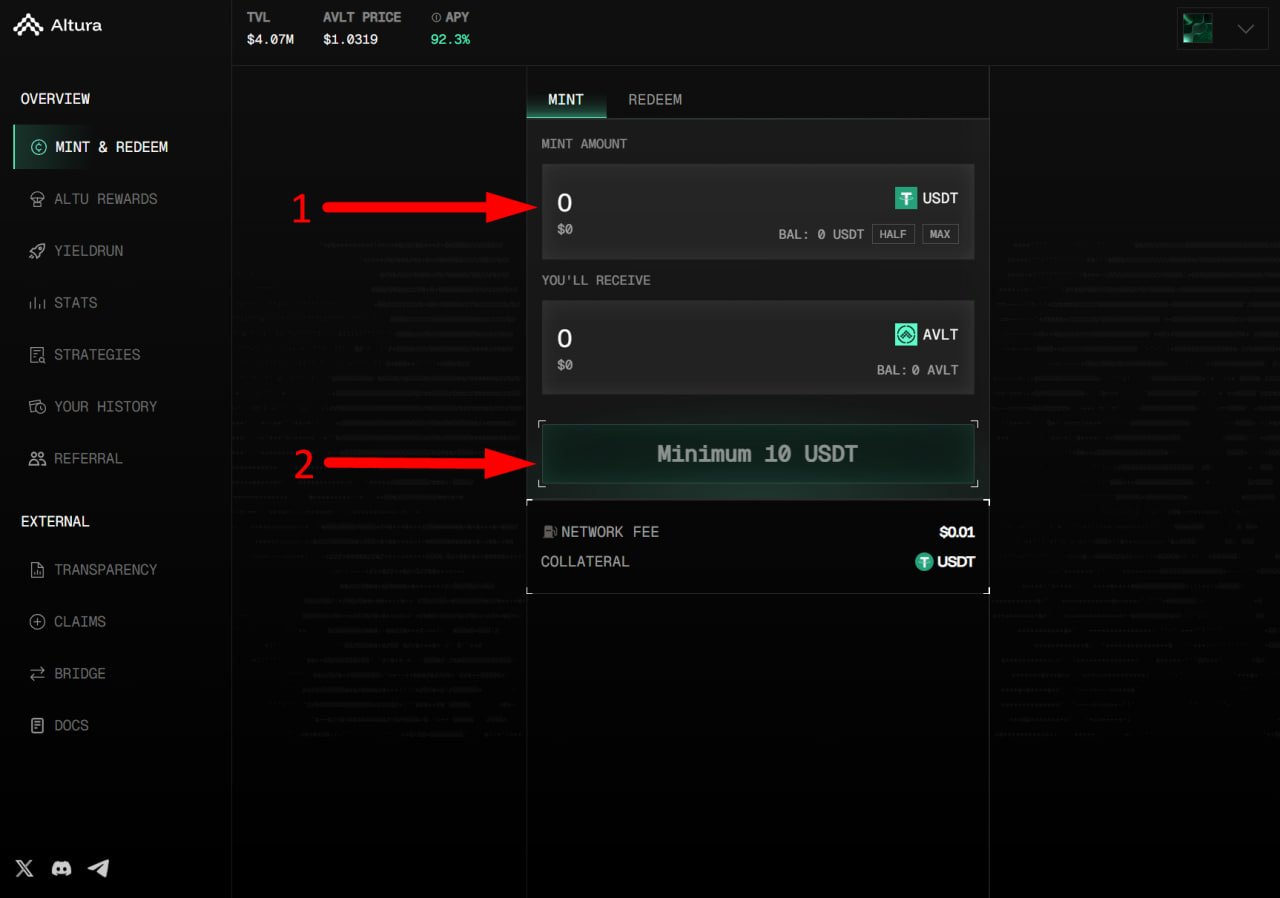1280x898 pixels.
Task: Open the Telegram social icon
Action: tap(98, 868)
